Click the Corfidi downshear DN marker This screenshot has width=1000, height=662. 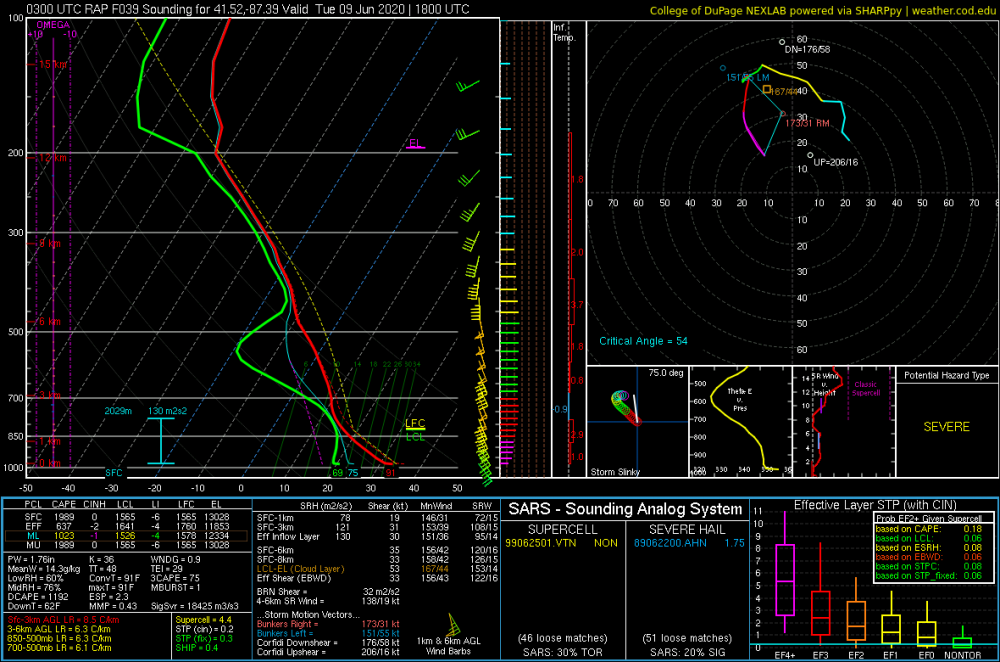coord(783,42)
